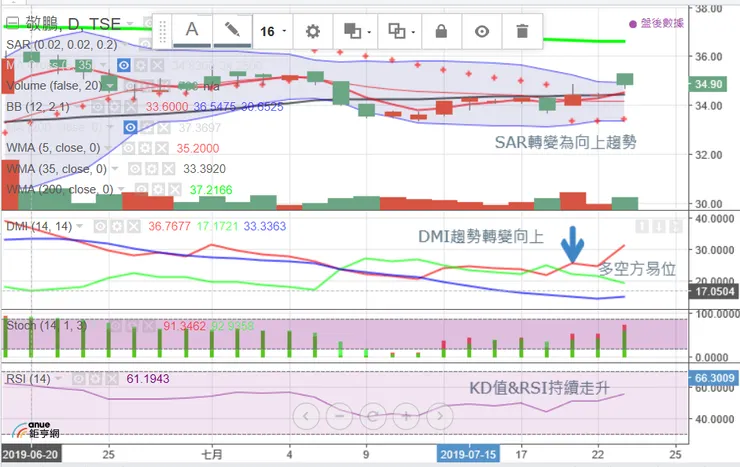Viewport: 740px width, 467px height.
Task: Toggle visibility of WMA (35, close, 0)
Action: [x=135, y=169]
